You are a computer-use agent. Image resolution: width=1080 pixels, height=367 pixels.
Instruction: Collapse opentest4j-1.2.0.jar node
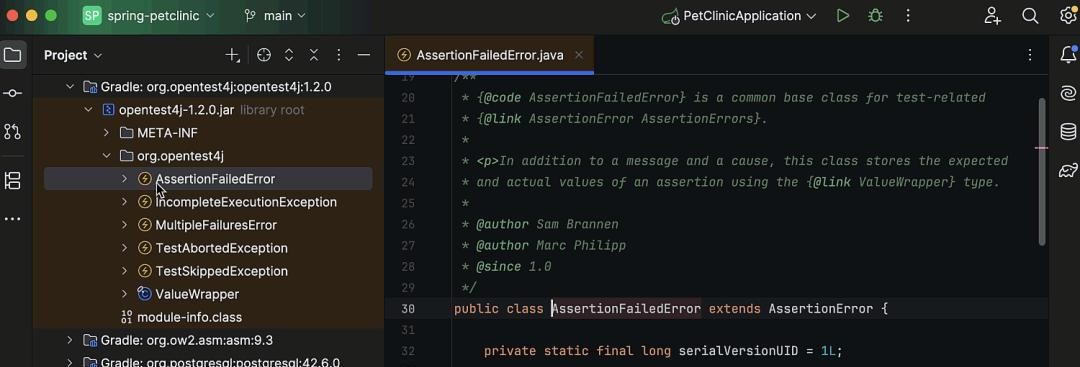tap(88, 110)
